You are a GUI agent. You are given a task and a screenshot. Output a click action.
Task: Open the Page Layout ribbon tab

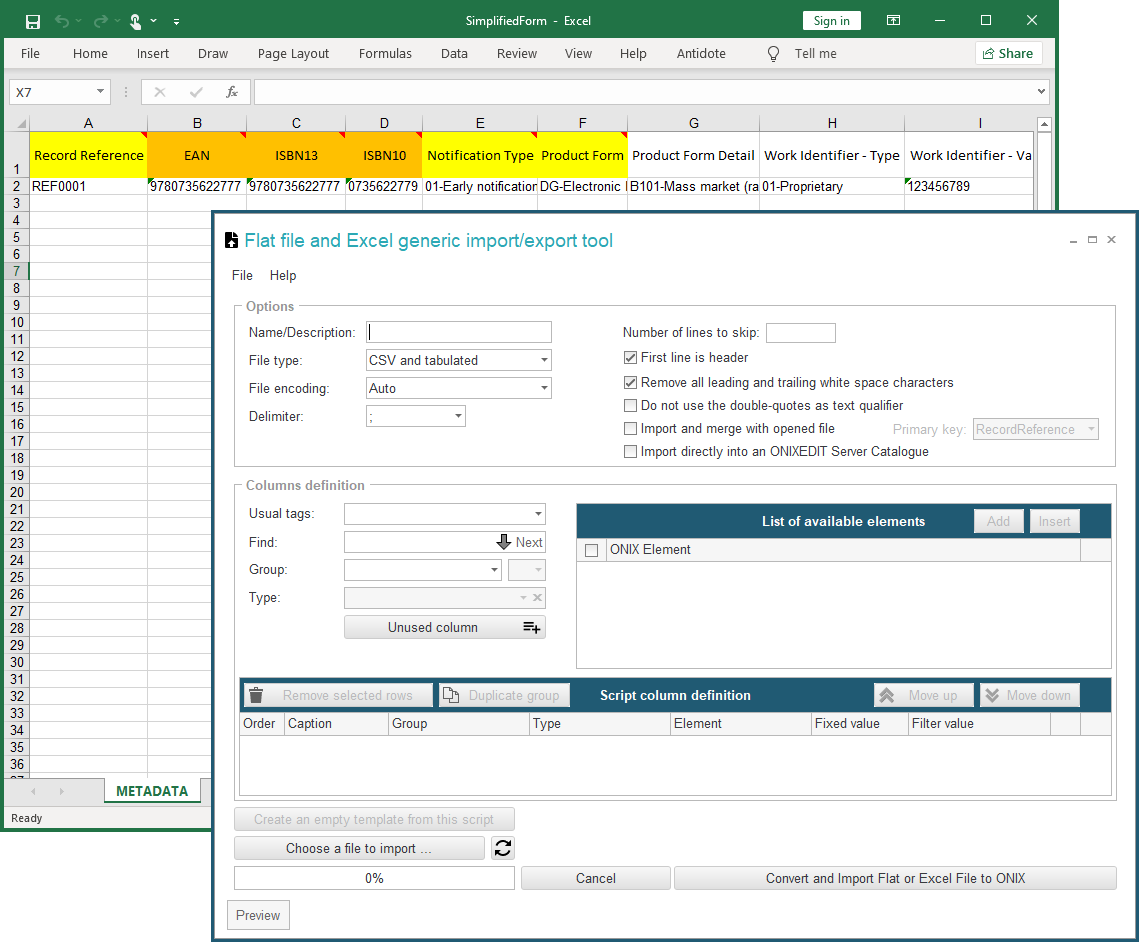[294, 53]
